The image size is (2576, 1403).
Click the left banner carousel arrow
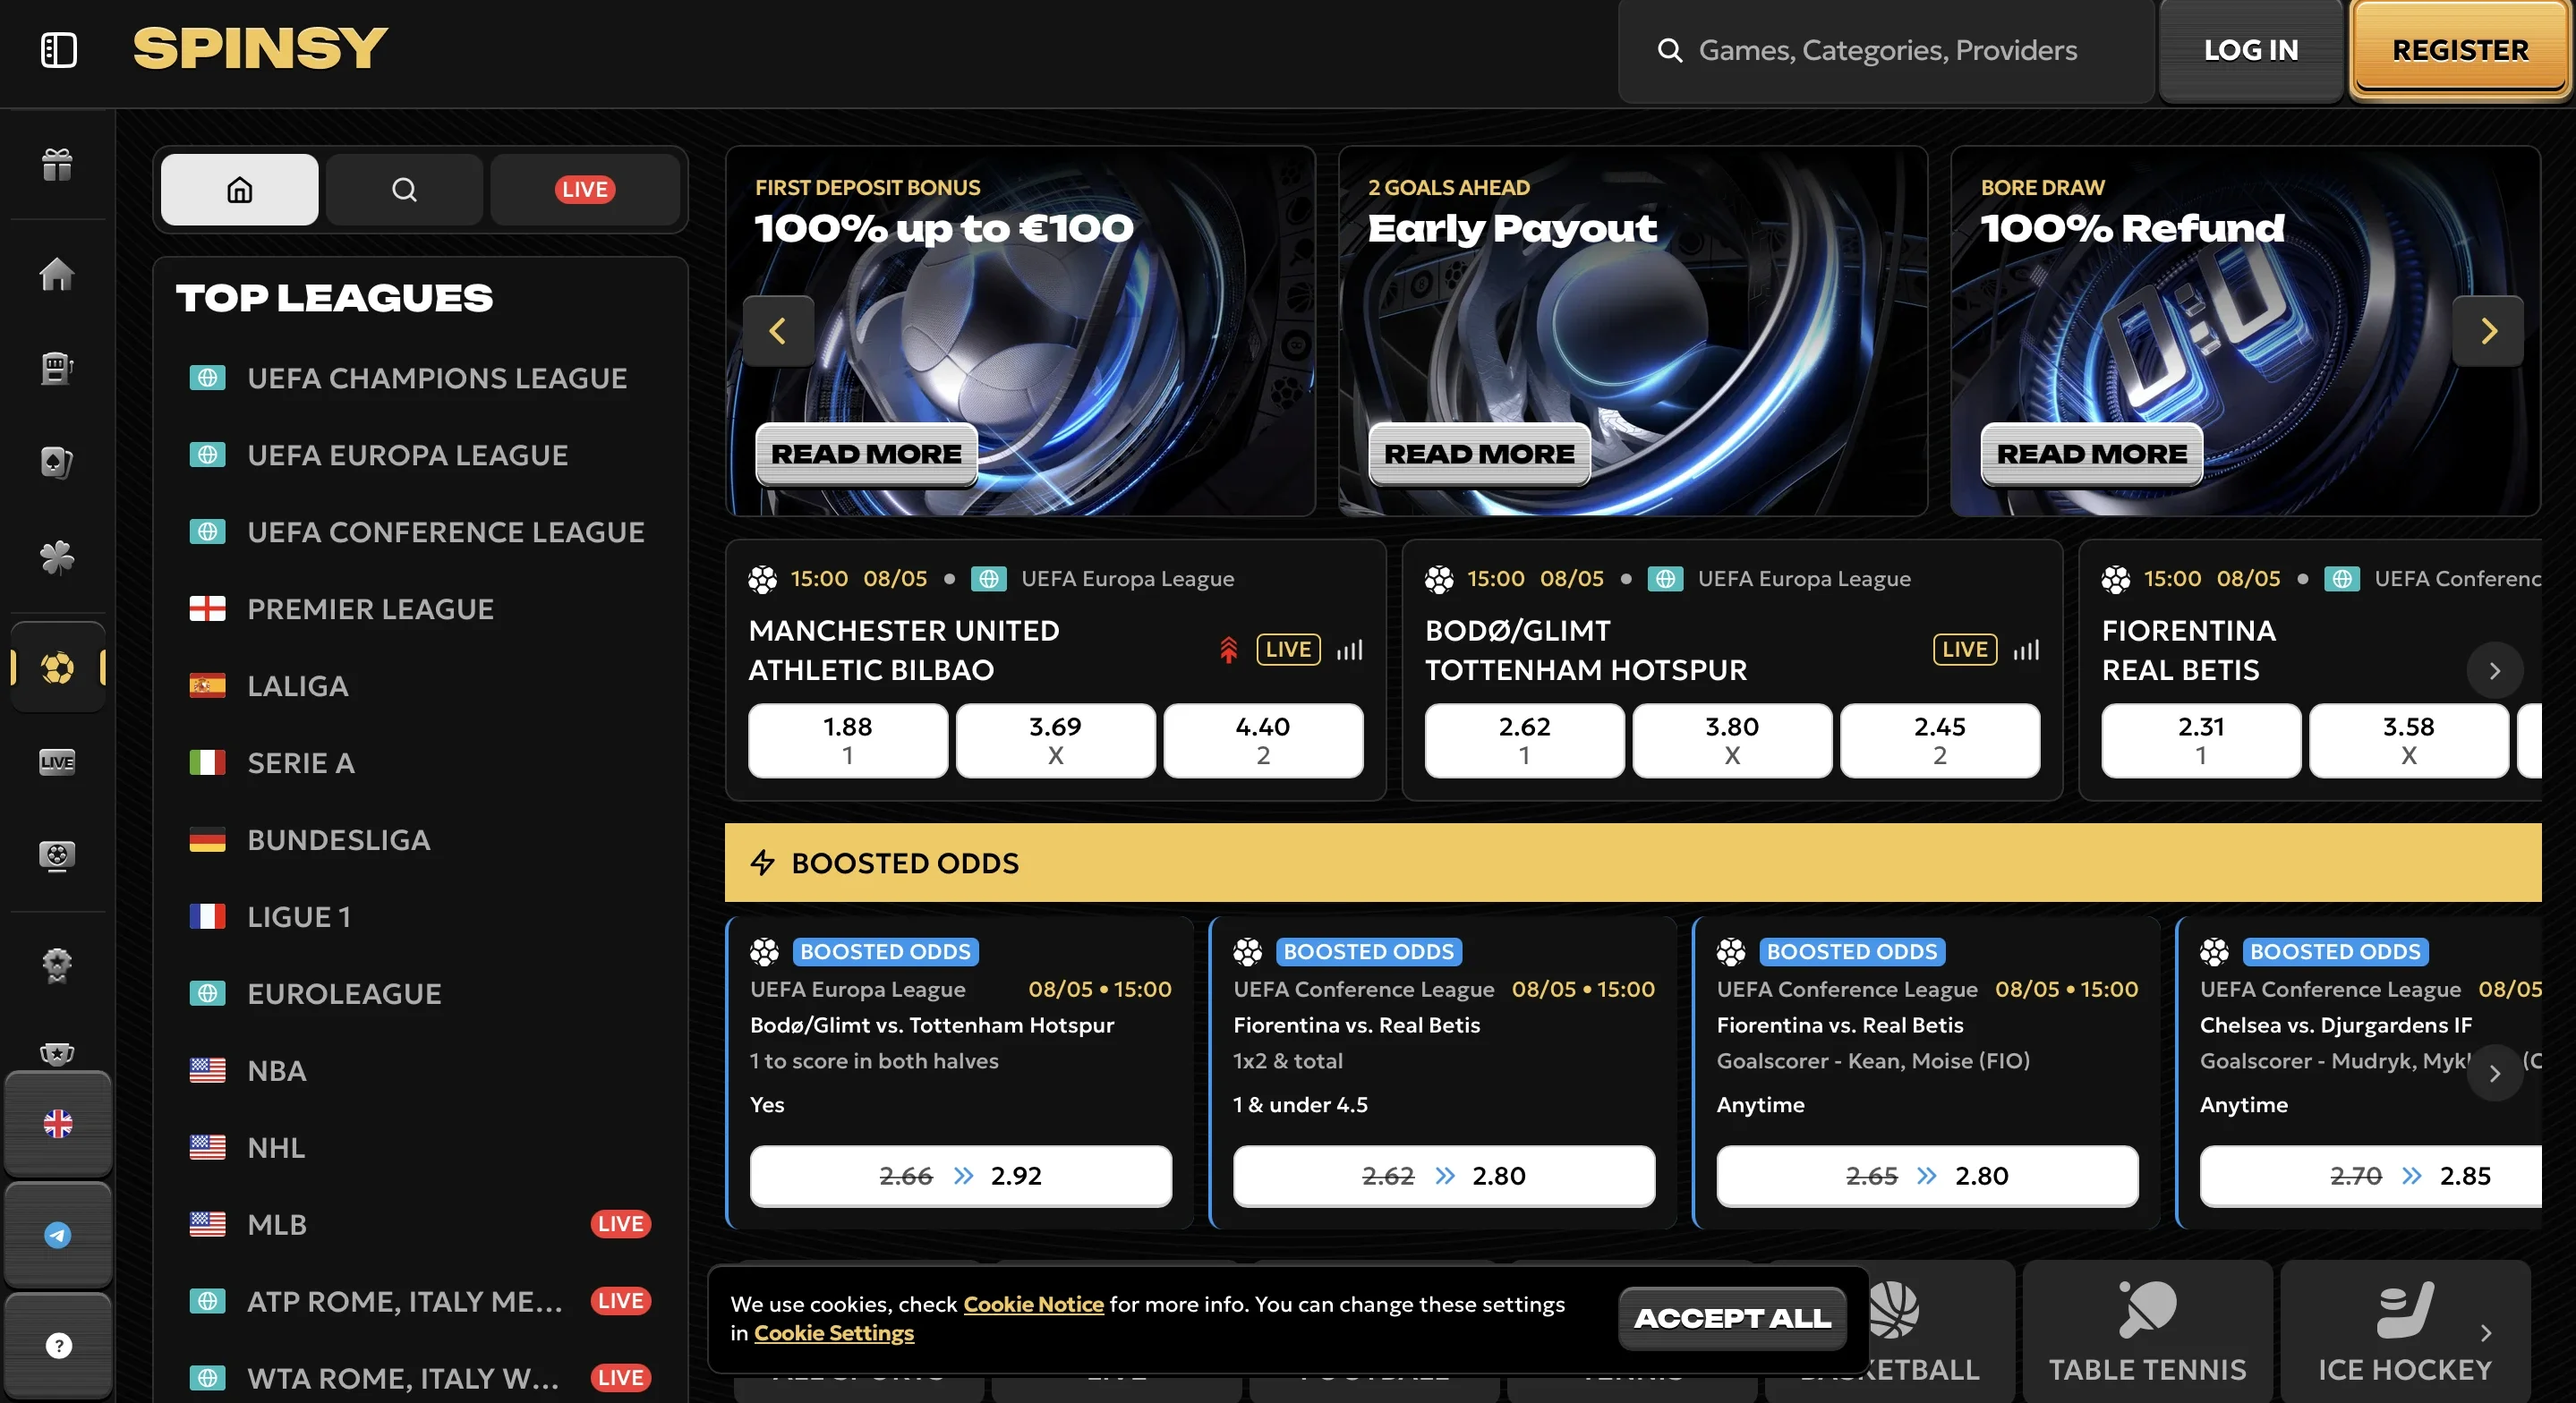pyautogui.click(x=778, y=331)
